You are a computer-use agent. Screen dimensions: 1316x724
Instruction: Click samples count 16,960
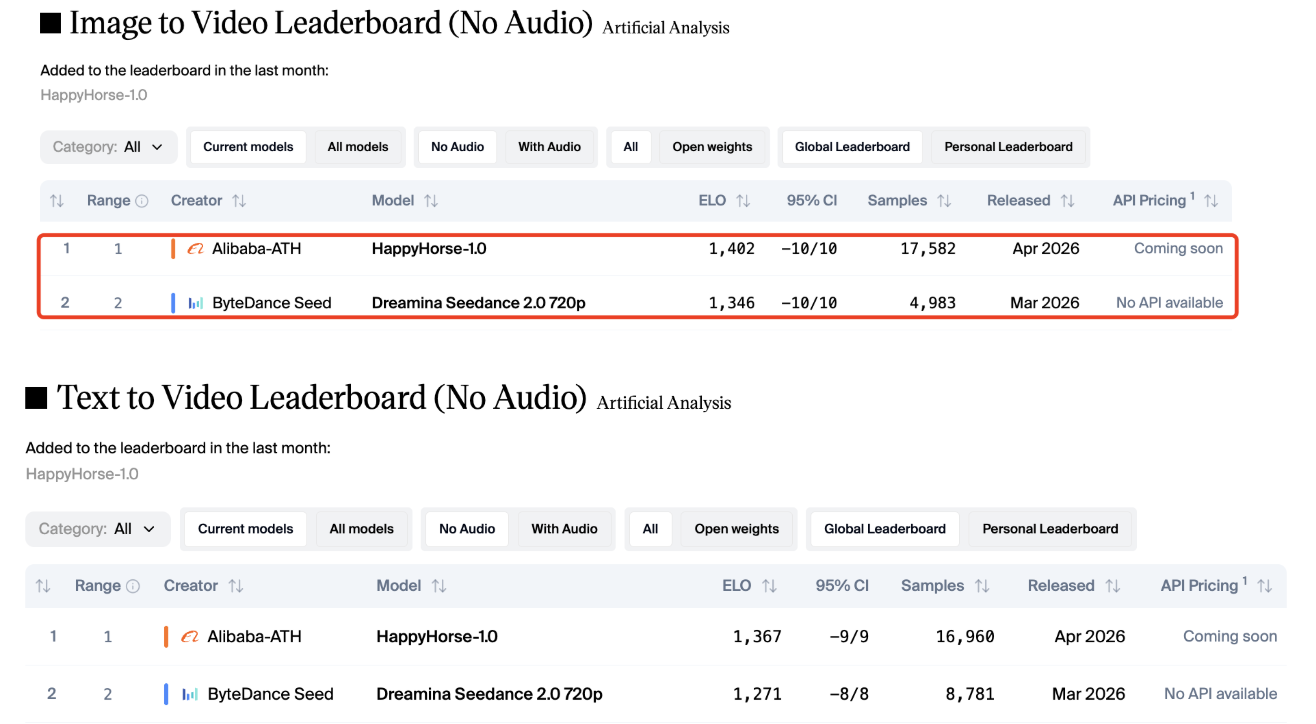tap(965, 637)
